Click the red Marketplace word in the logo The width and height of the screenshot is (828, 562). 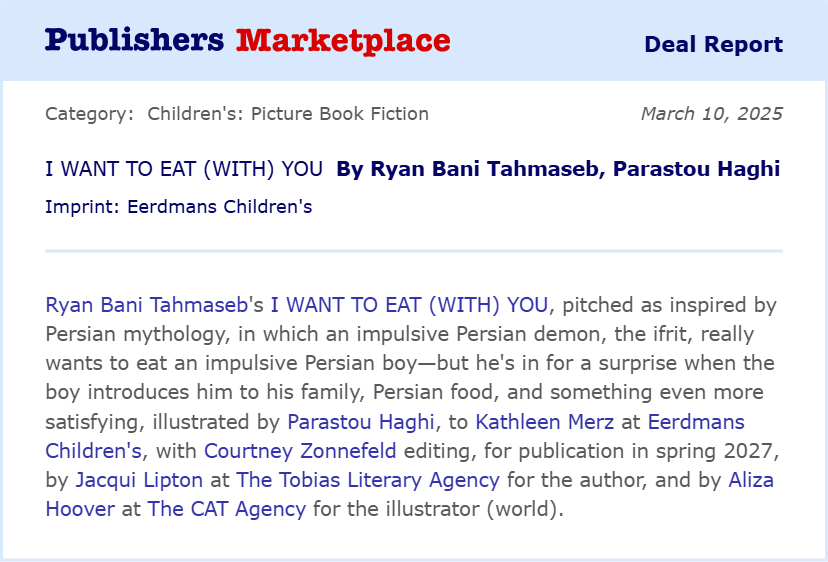click(x=343, y=41)
